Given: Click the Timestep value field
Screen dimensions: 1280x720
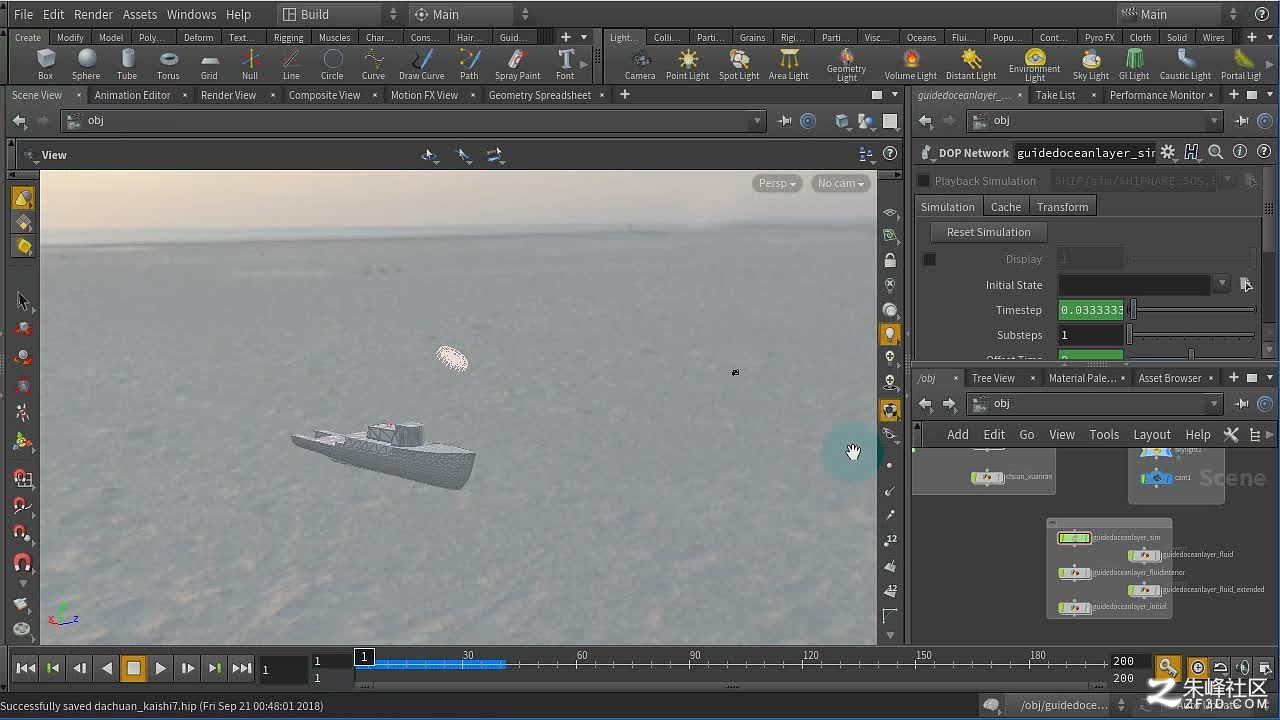Looking at the screenshot, I should [1091, 310].
